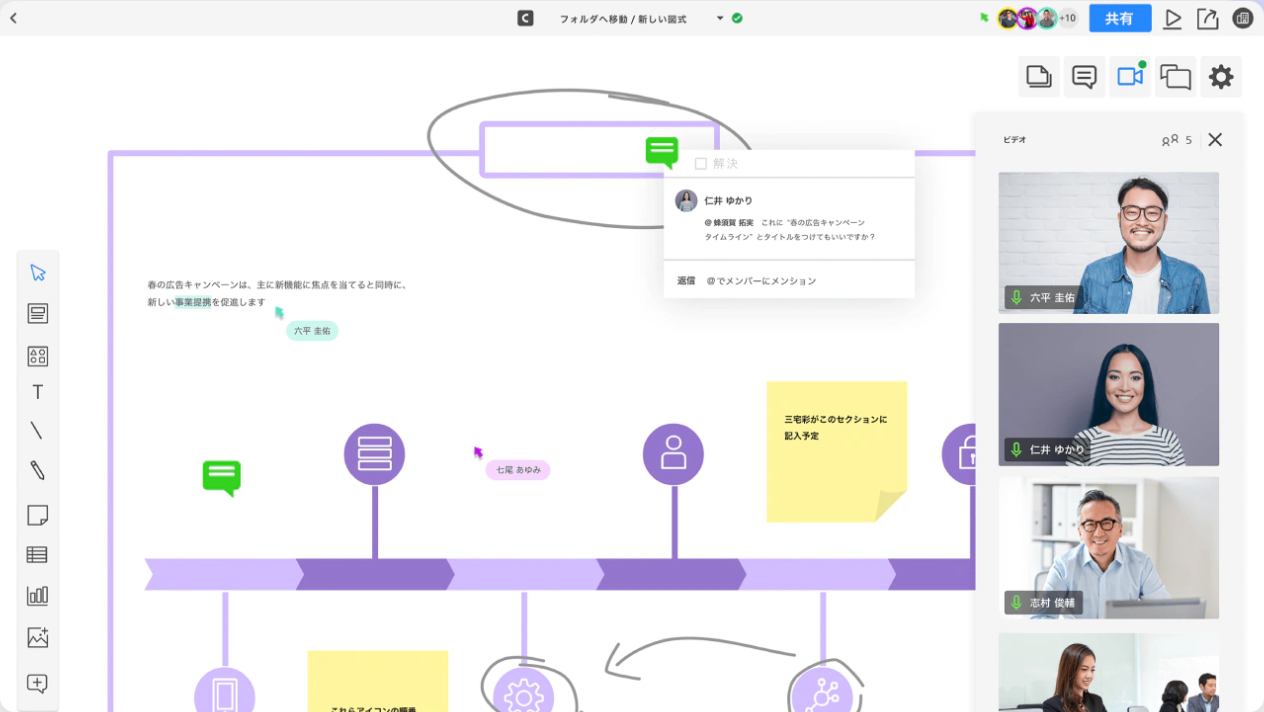Click the blue 共有 share button

pos(1119,18)
